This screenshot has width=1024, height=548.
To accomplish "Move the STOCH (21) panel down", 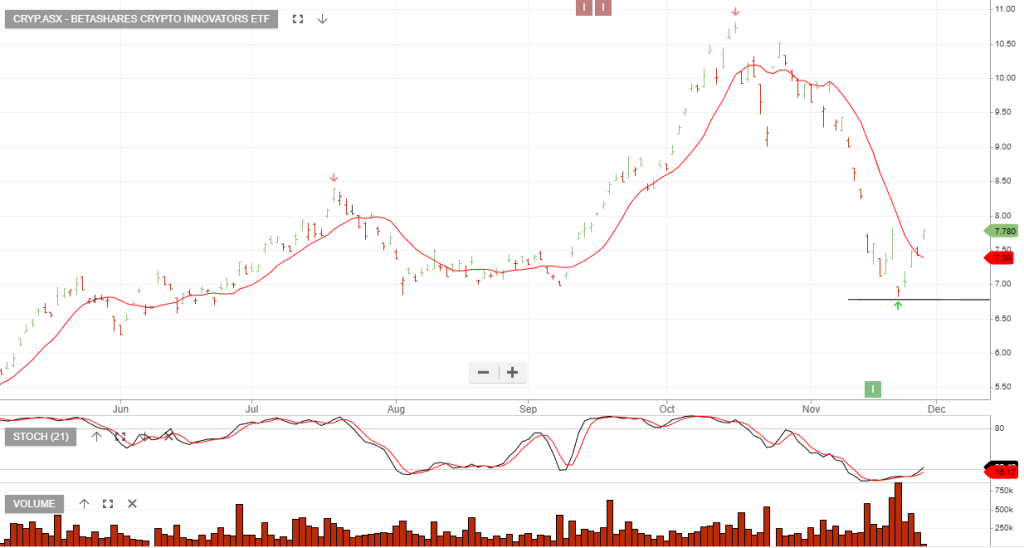I will click(x=144, y=436).
